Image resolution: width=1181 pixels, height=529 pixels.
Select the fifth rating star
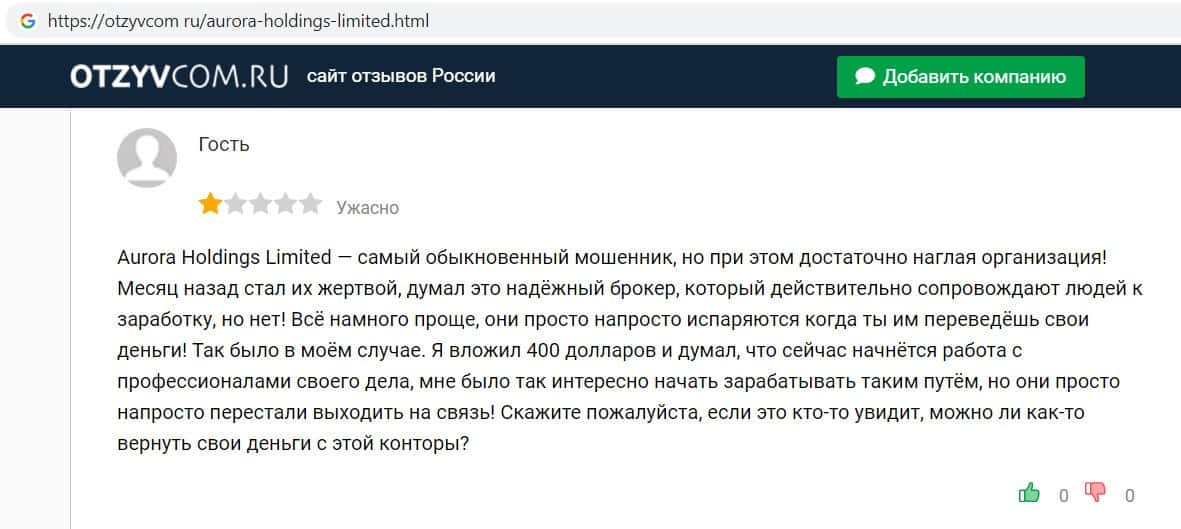311,205
